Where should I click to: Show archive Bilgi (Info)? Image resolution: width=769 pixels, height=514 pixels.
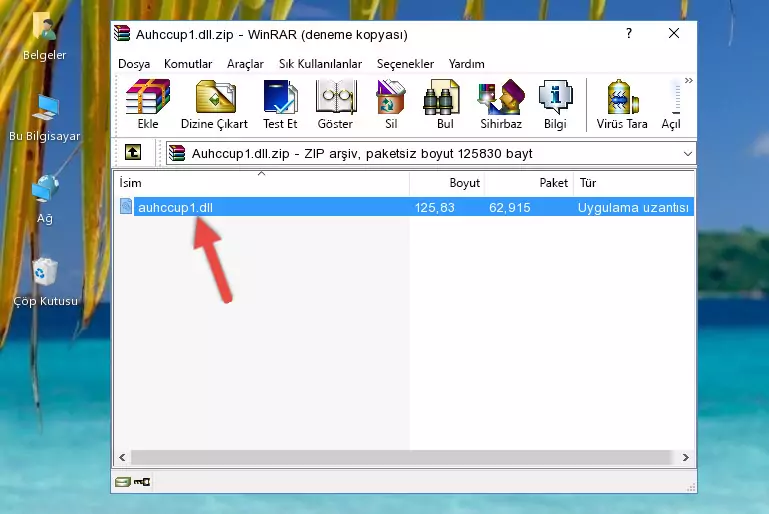click(x=555, y=104)
